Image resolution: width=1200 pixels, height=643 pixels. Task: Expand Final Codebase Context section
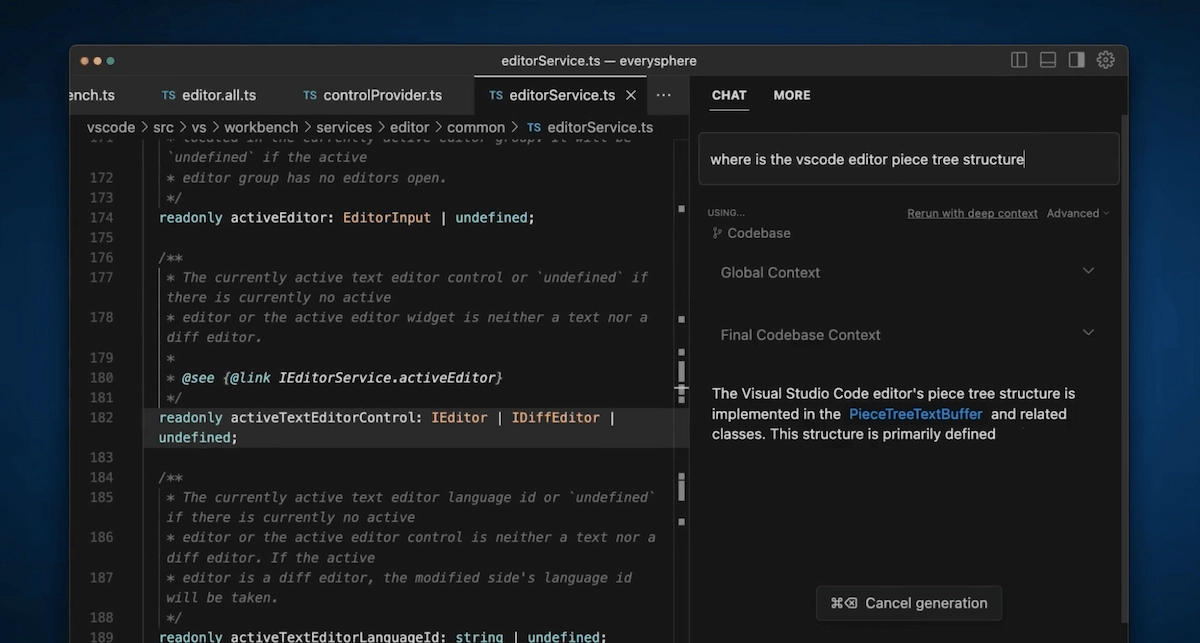[x=908, y=334]
